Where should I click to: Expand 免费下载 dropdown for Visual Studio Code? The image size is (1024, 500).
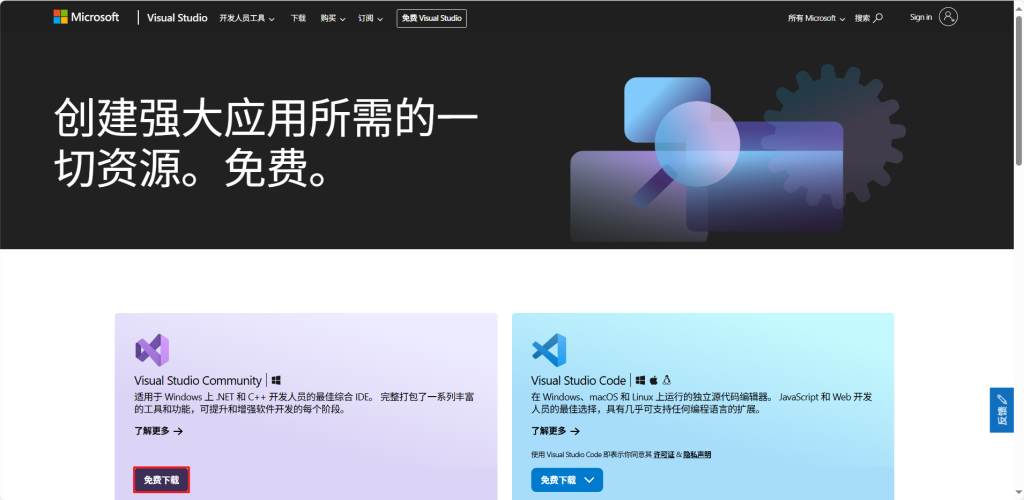(567, 480)
